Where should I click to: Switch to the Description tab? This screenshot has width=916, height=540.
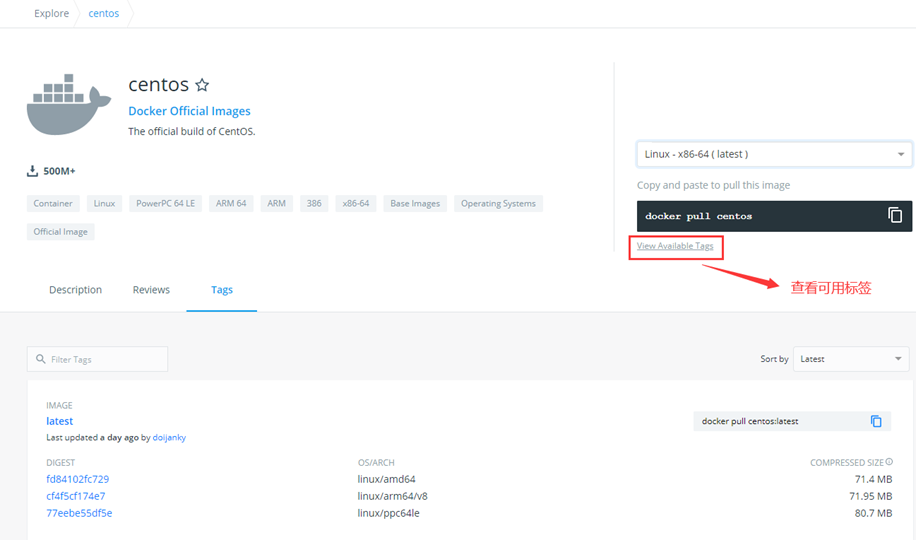tap(75, 290)
